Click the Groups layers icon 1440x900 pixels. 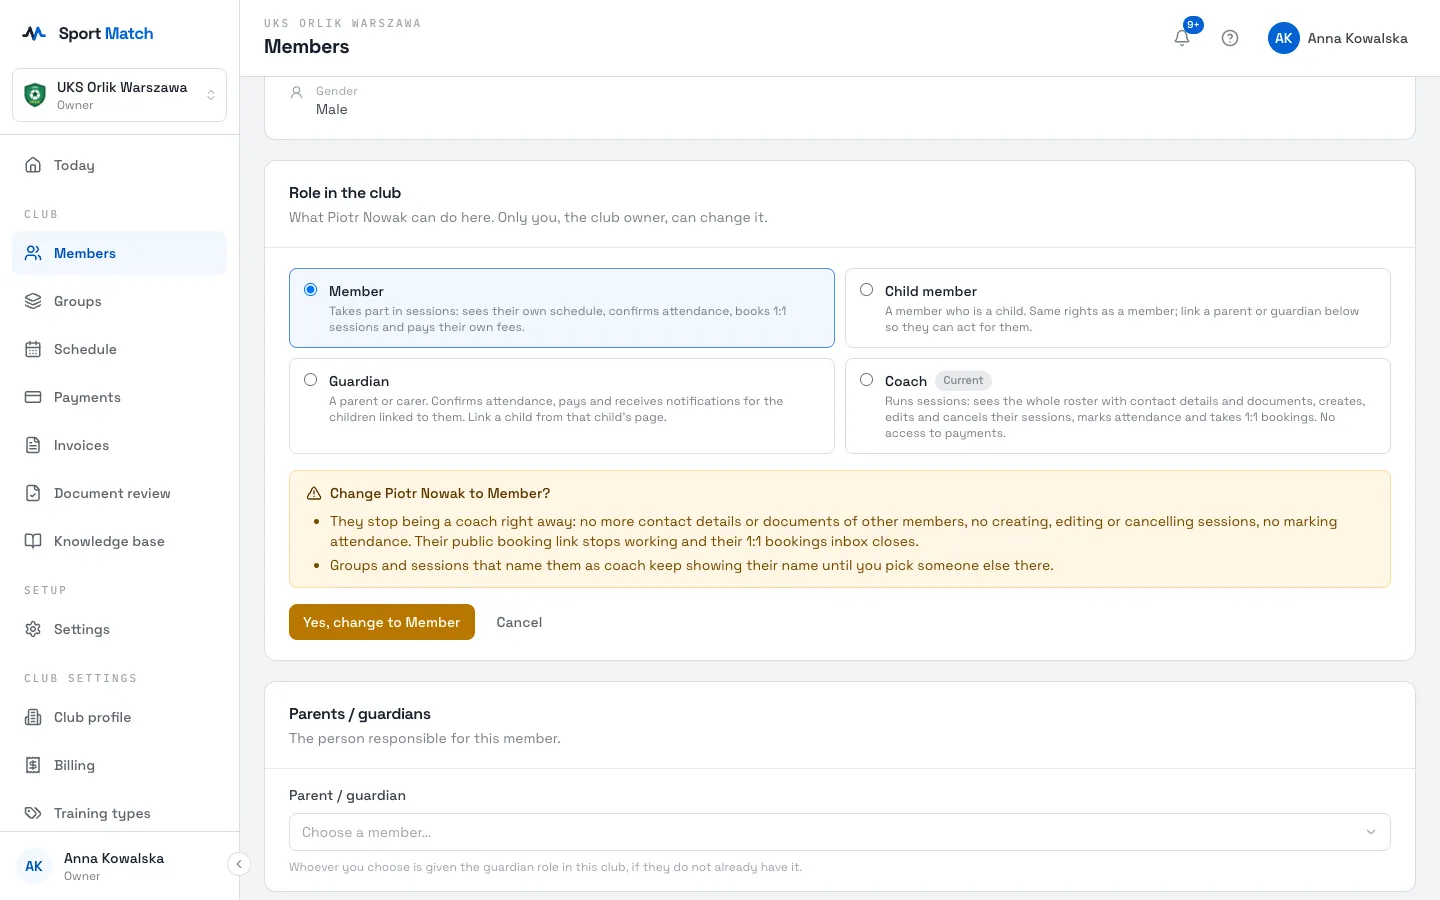(x=33, y=301)
